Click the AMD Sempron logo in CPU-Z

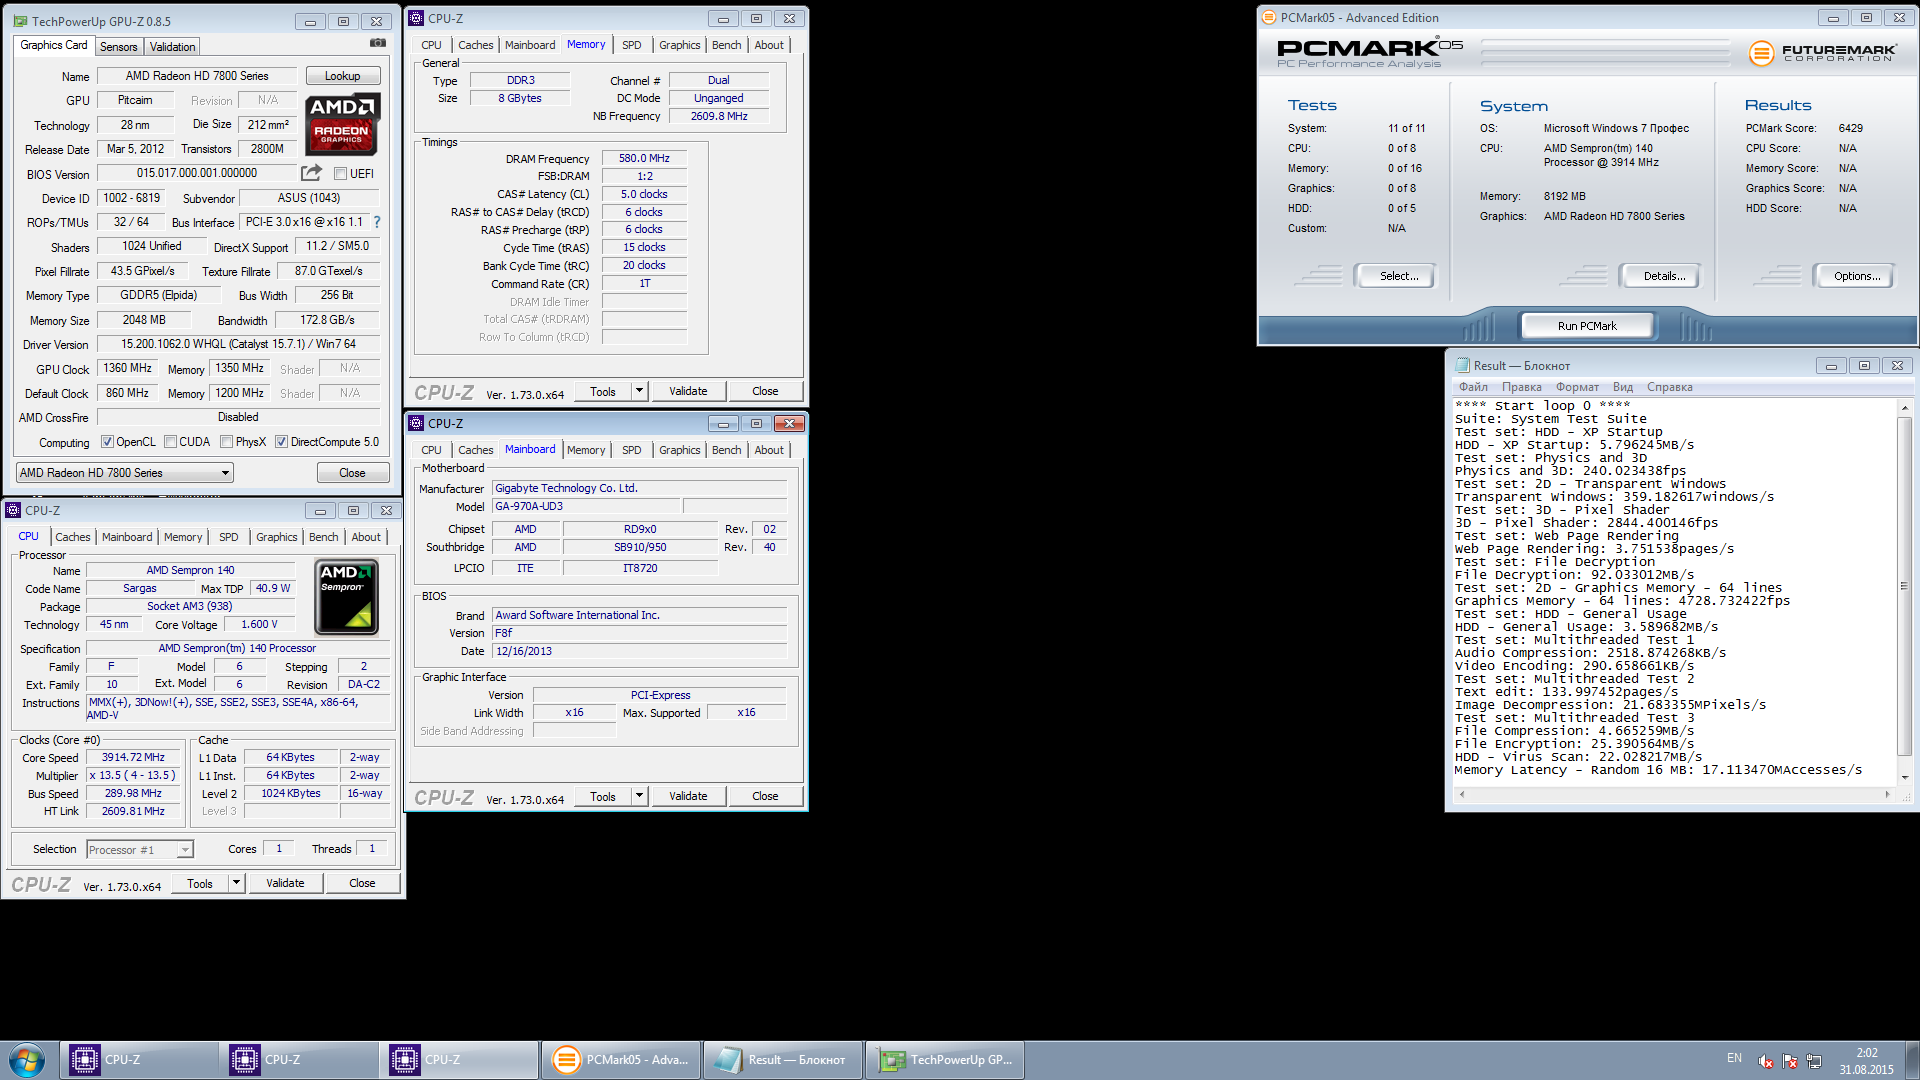tap(346, 598)
